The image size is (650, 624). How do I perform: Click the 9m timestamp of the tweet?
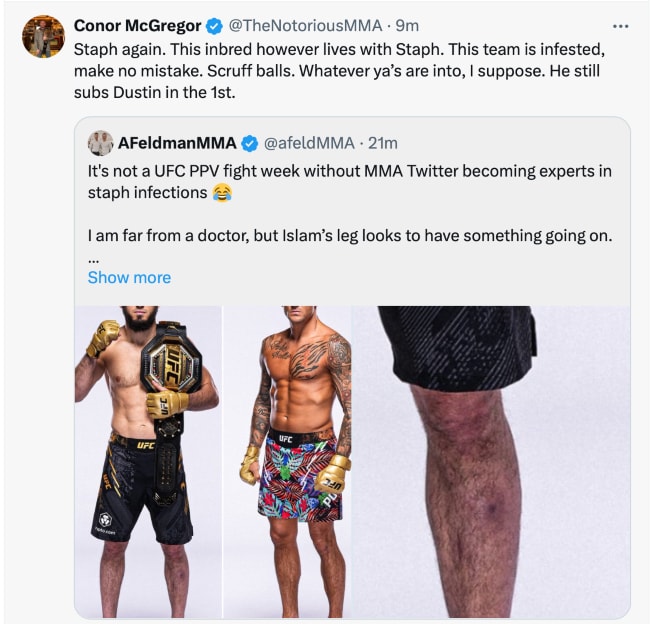tap(407, 26)
